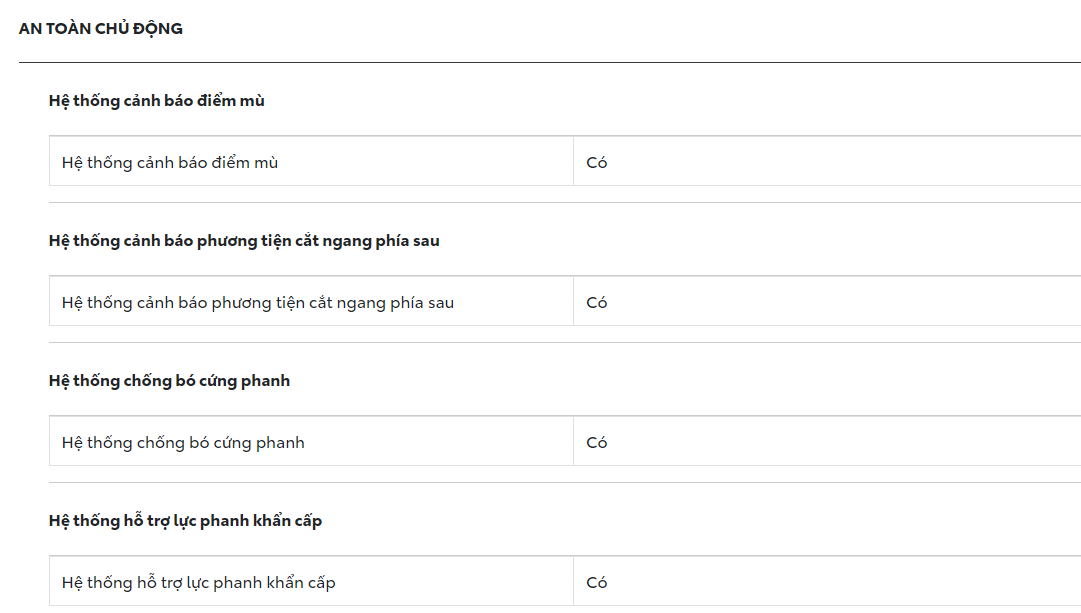Select bold 'Hệ thống hỗ trợ lực phanh khẩn cấp' heading

click(185, 521)
